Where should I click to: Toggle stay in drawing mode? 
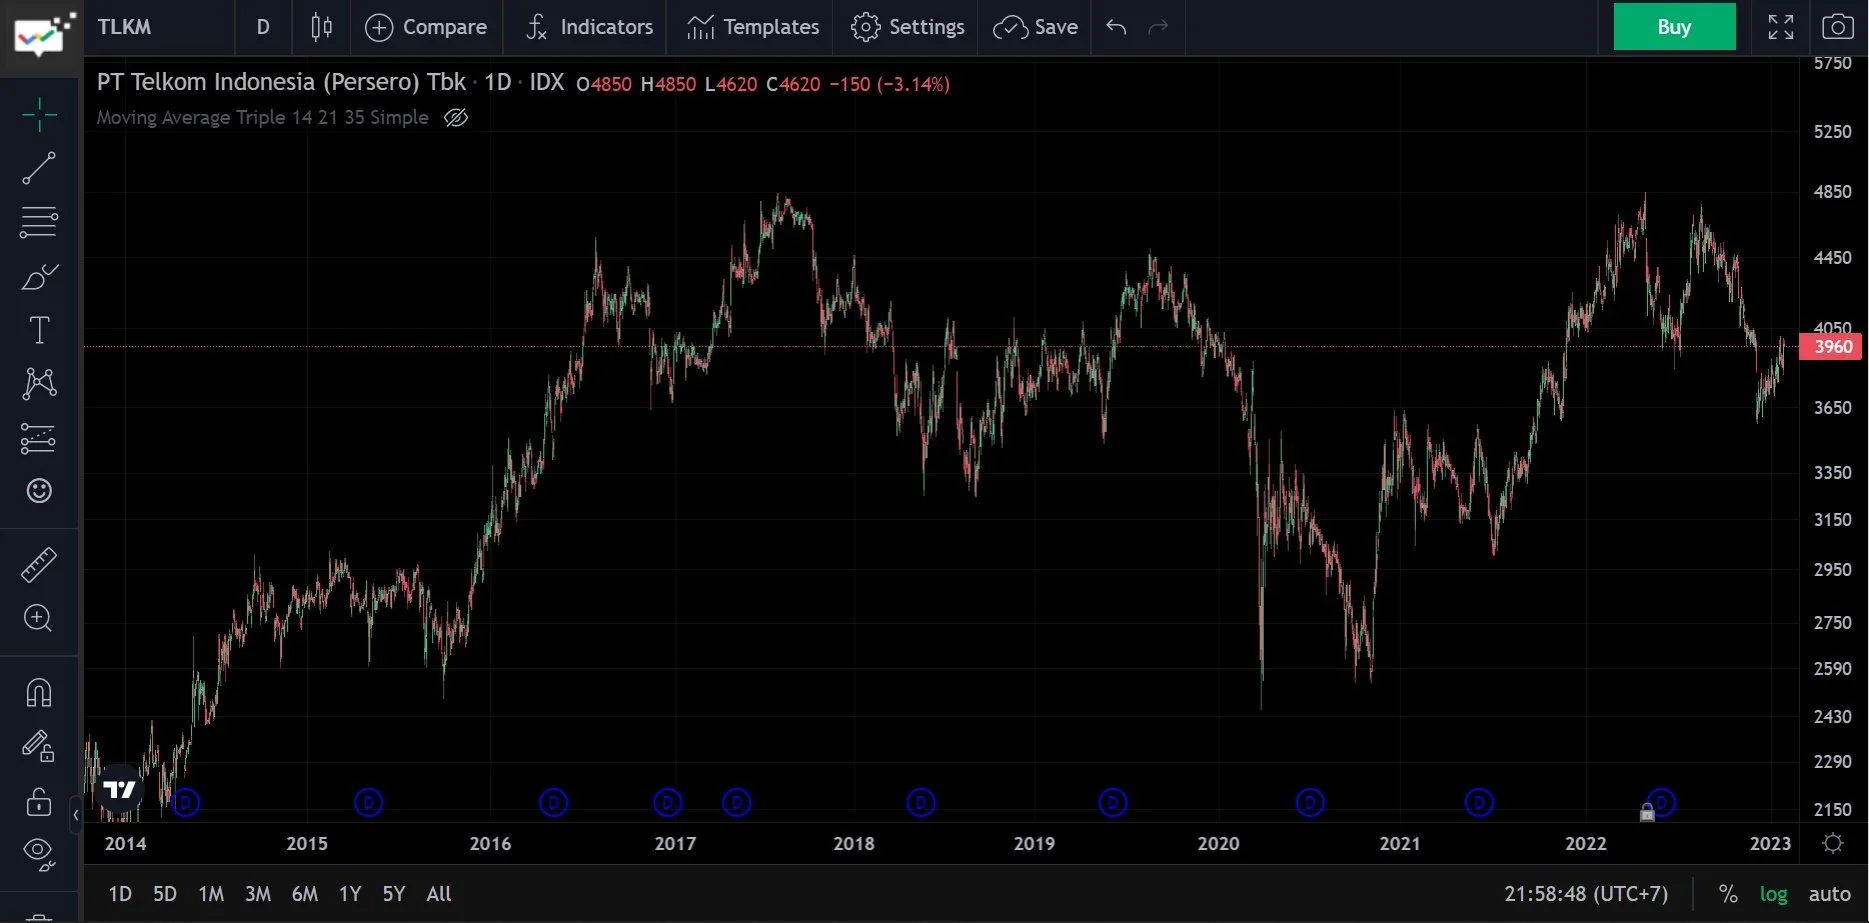39,746
